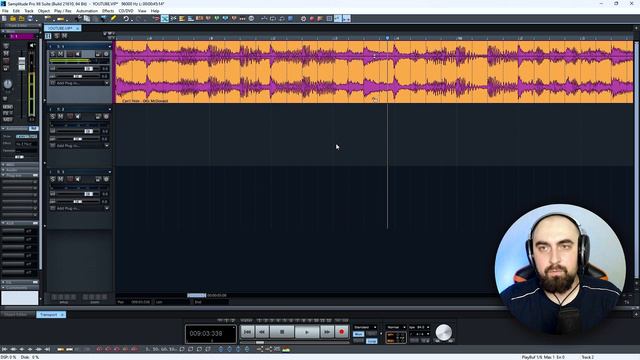
Task: Start playback with the transport Play button
Action: (307, 332)
